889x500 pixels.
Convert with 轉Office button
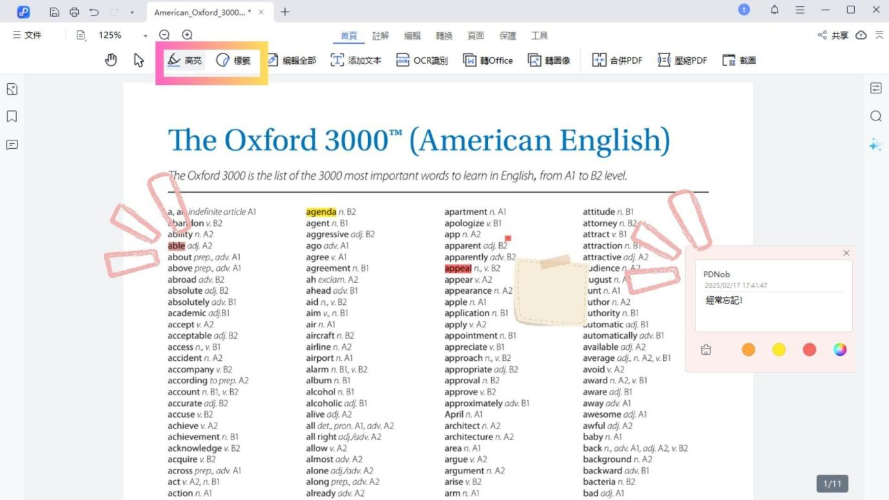tap(488, 60)
